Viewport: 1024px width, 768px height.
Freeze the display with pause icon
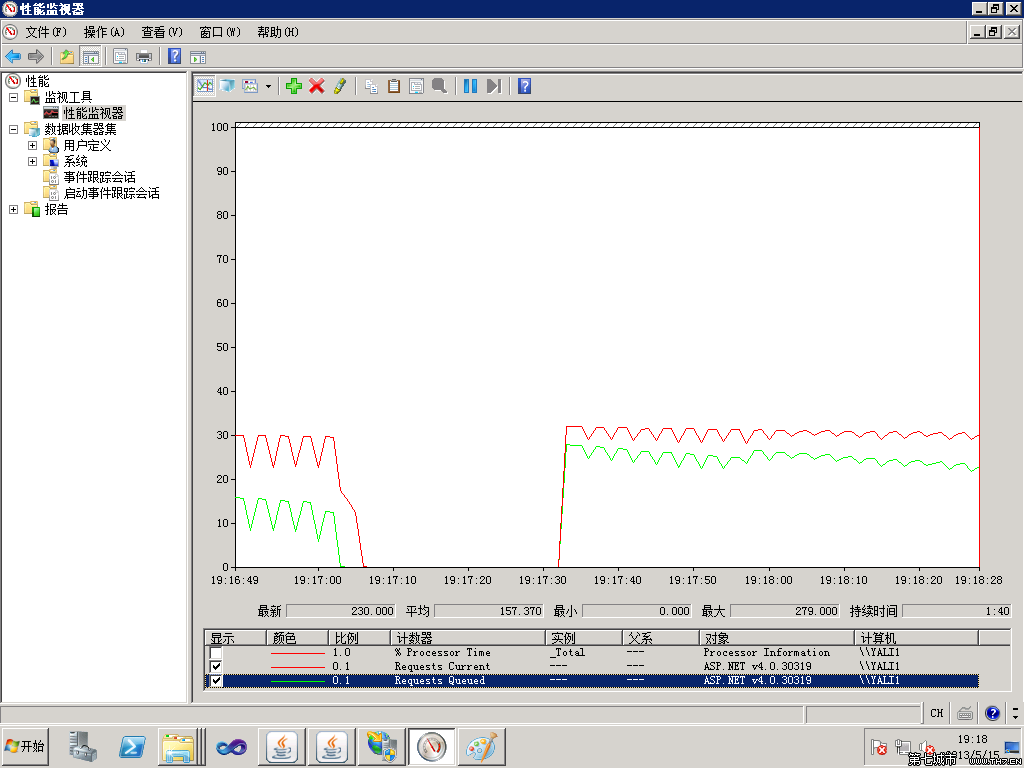tap(470, 86)
